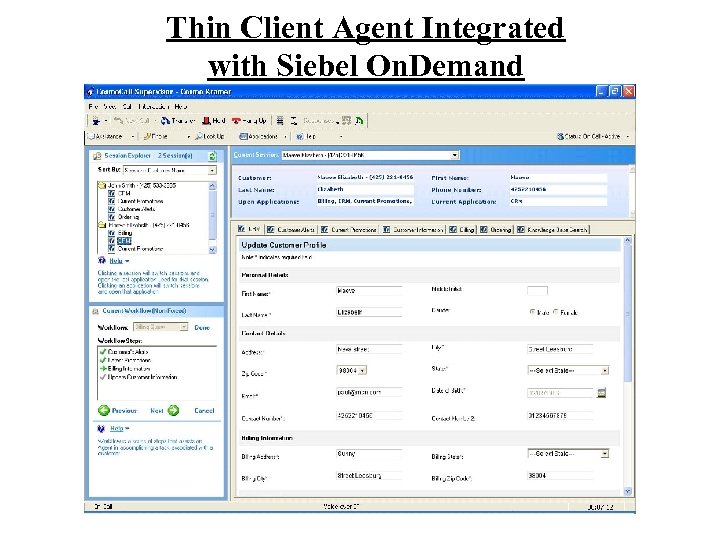Click the Session Explorer panel header icon

pos(97,156)
